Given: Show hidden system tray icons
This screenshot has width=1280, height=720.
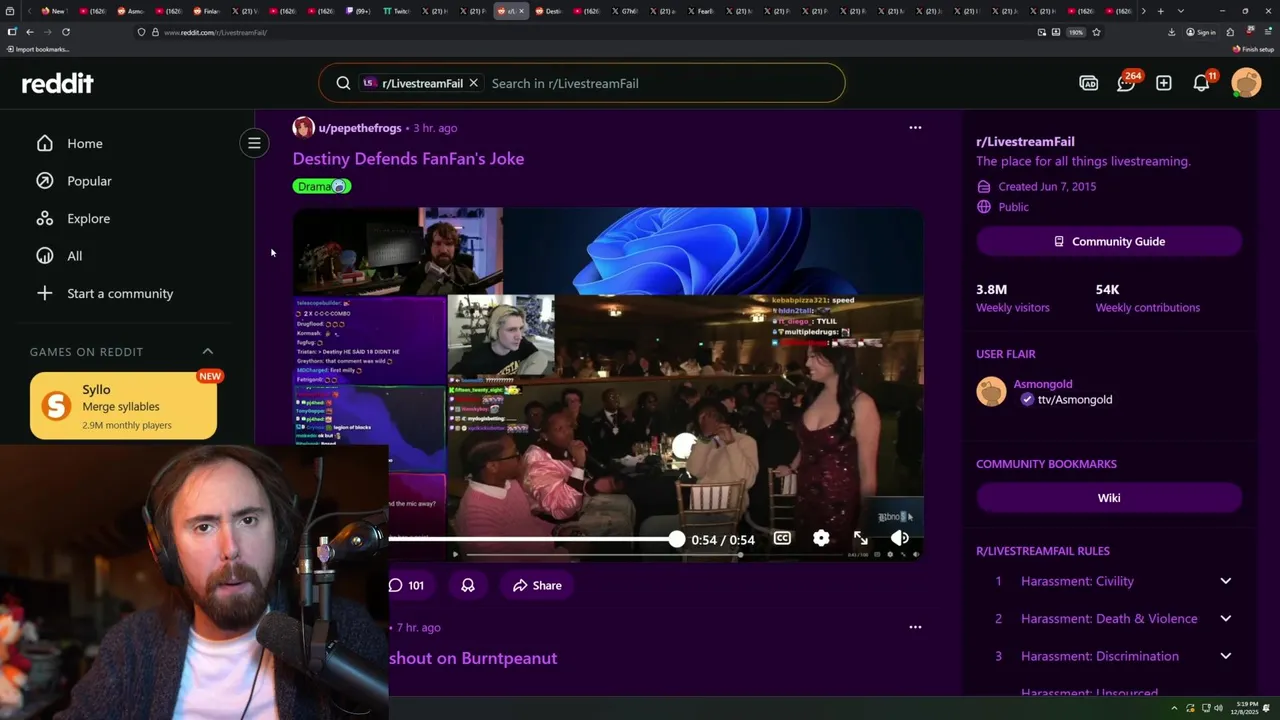Looking at the screenshot, I should tap(1174, 708).
